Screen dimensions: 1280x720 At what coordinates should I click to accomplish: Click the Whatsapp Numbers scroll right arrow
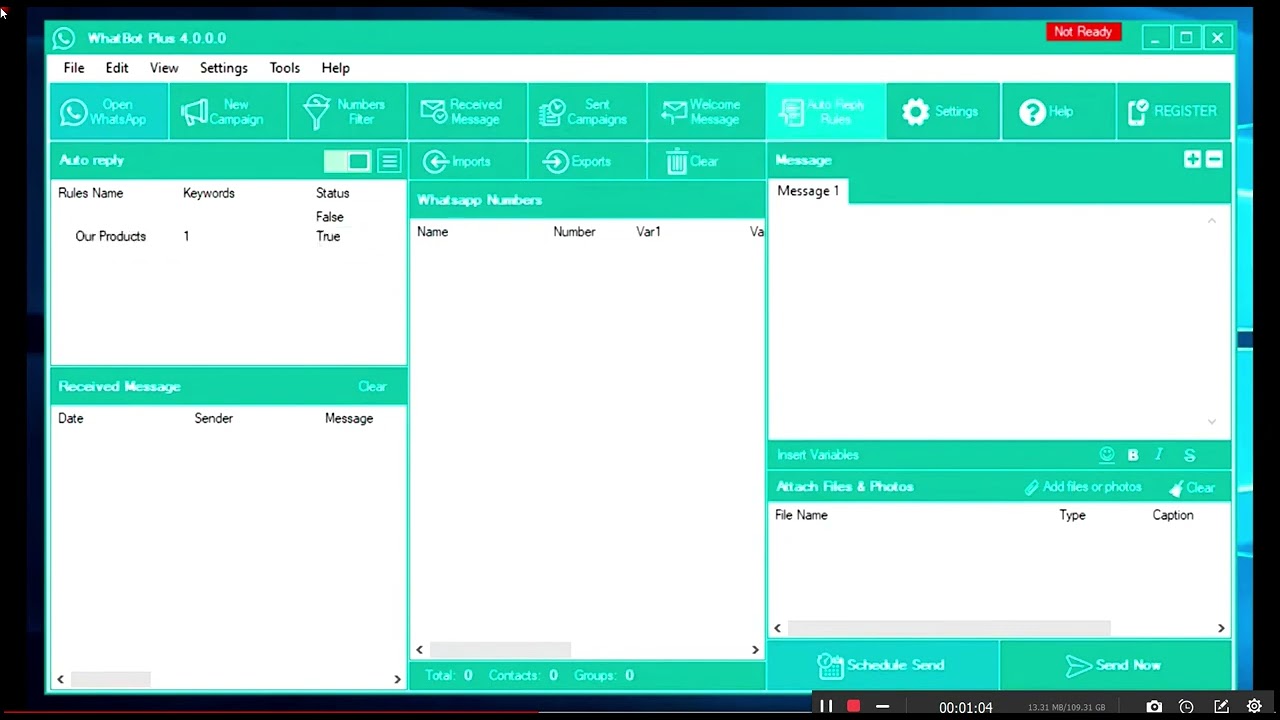click(755, 650)
